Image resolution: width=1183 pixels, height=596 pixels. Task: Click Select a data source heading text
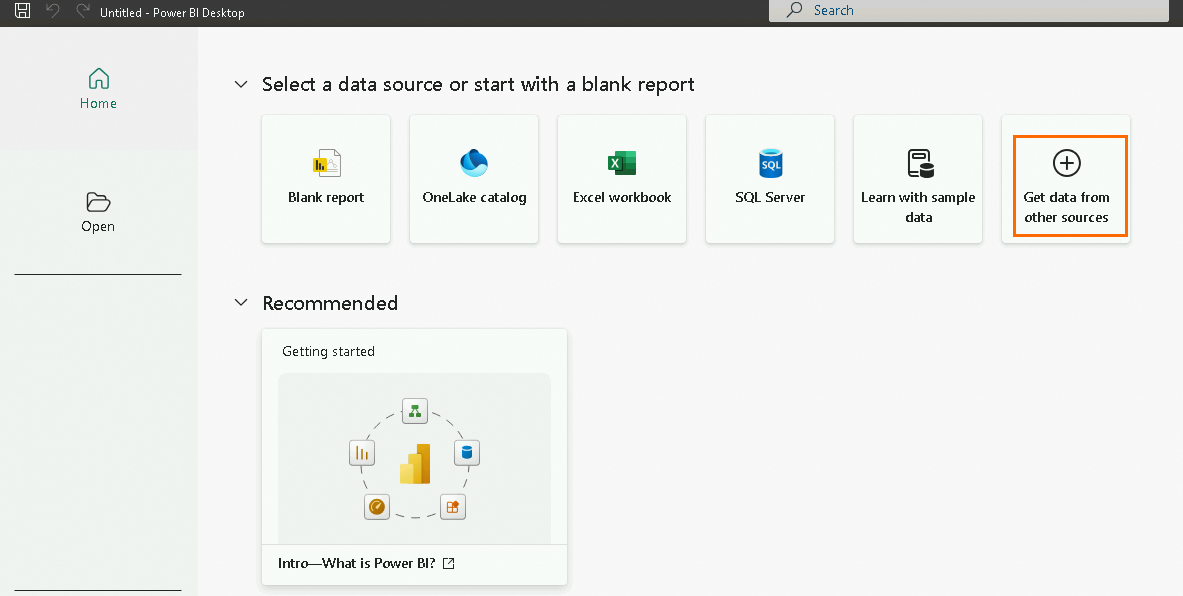click(478, 84)
